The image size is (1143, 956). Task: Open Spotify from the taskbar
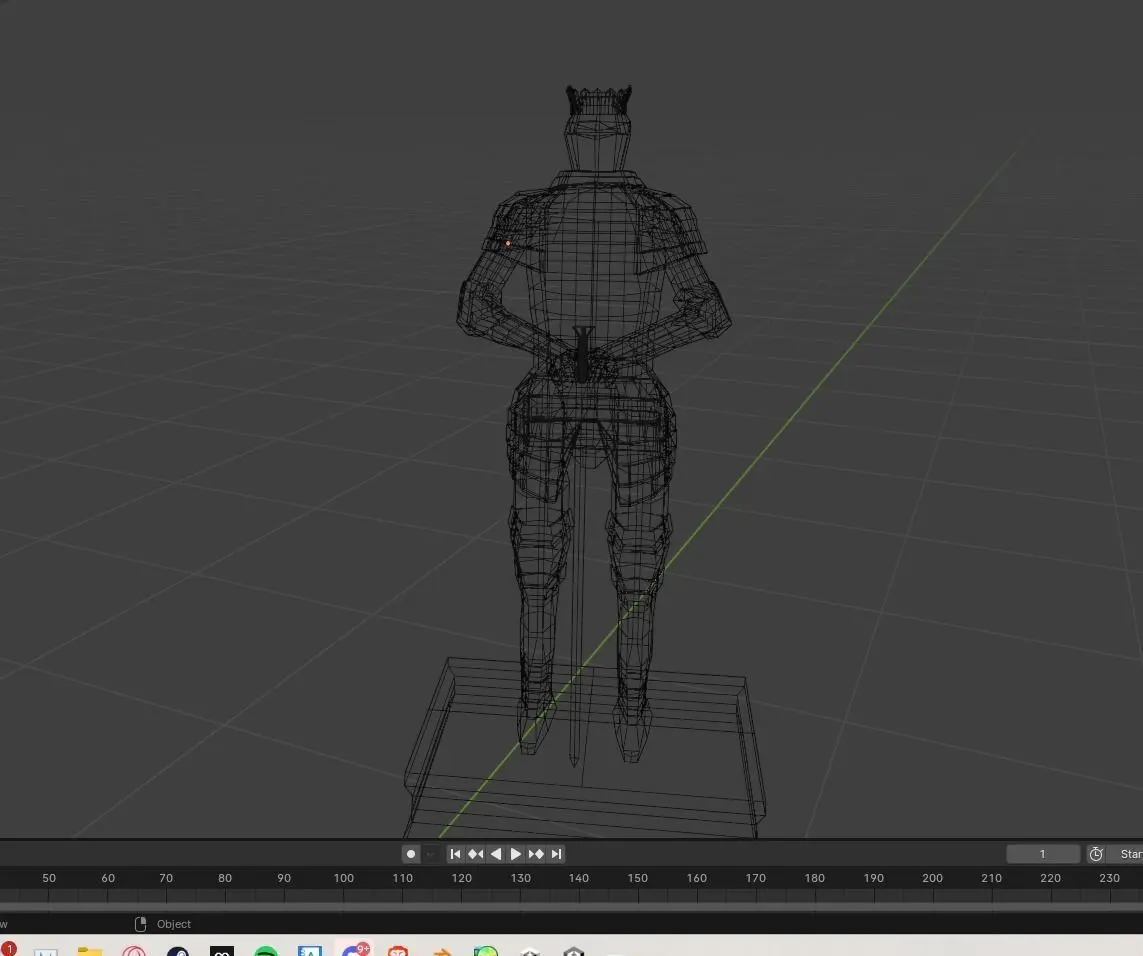click(266, 951)
